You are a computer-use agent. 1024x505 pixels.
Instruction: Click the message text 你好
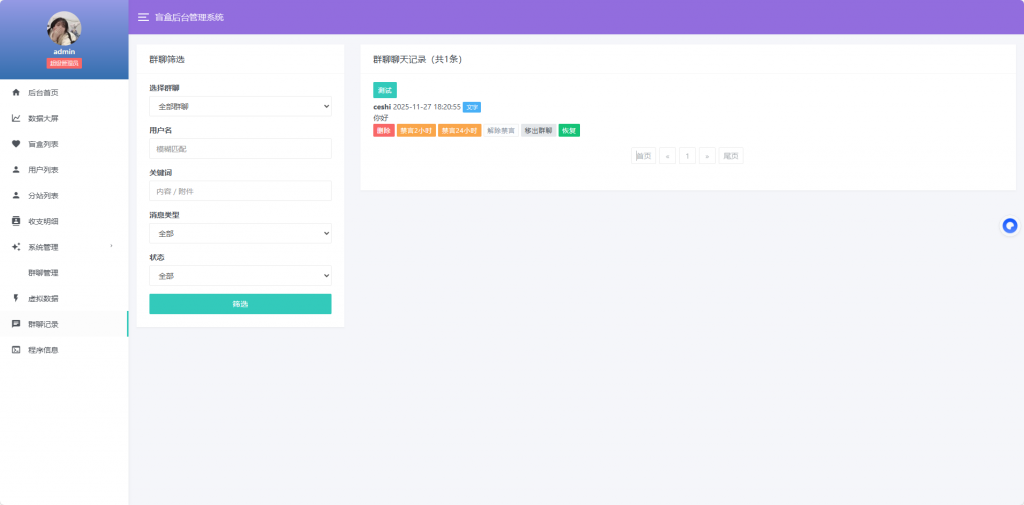[380, 118]
